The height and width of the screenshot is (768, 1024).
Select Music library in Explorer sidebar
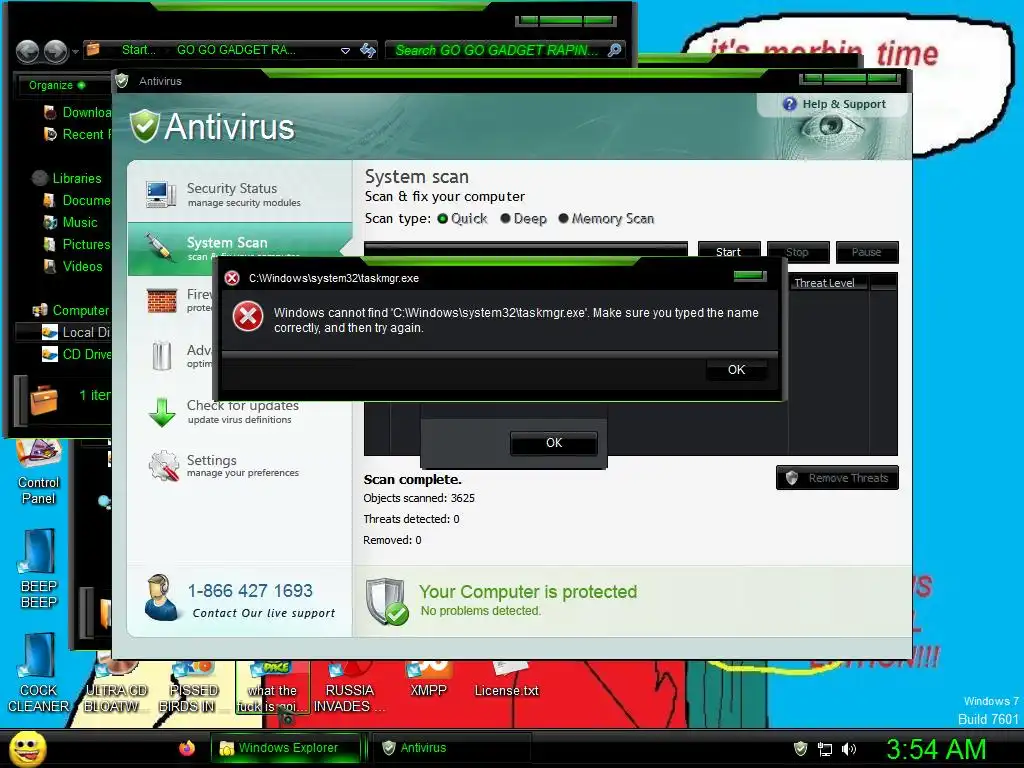pyautogui.click(x=71, y=223)
